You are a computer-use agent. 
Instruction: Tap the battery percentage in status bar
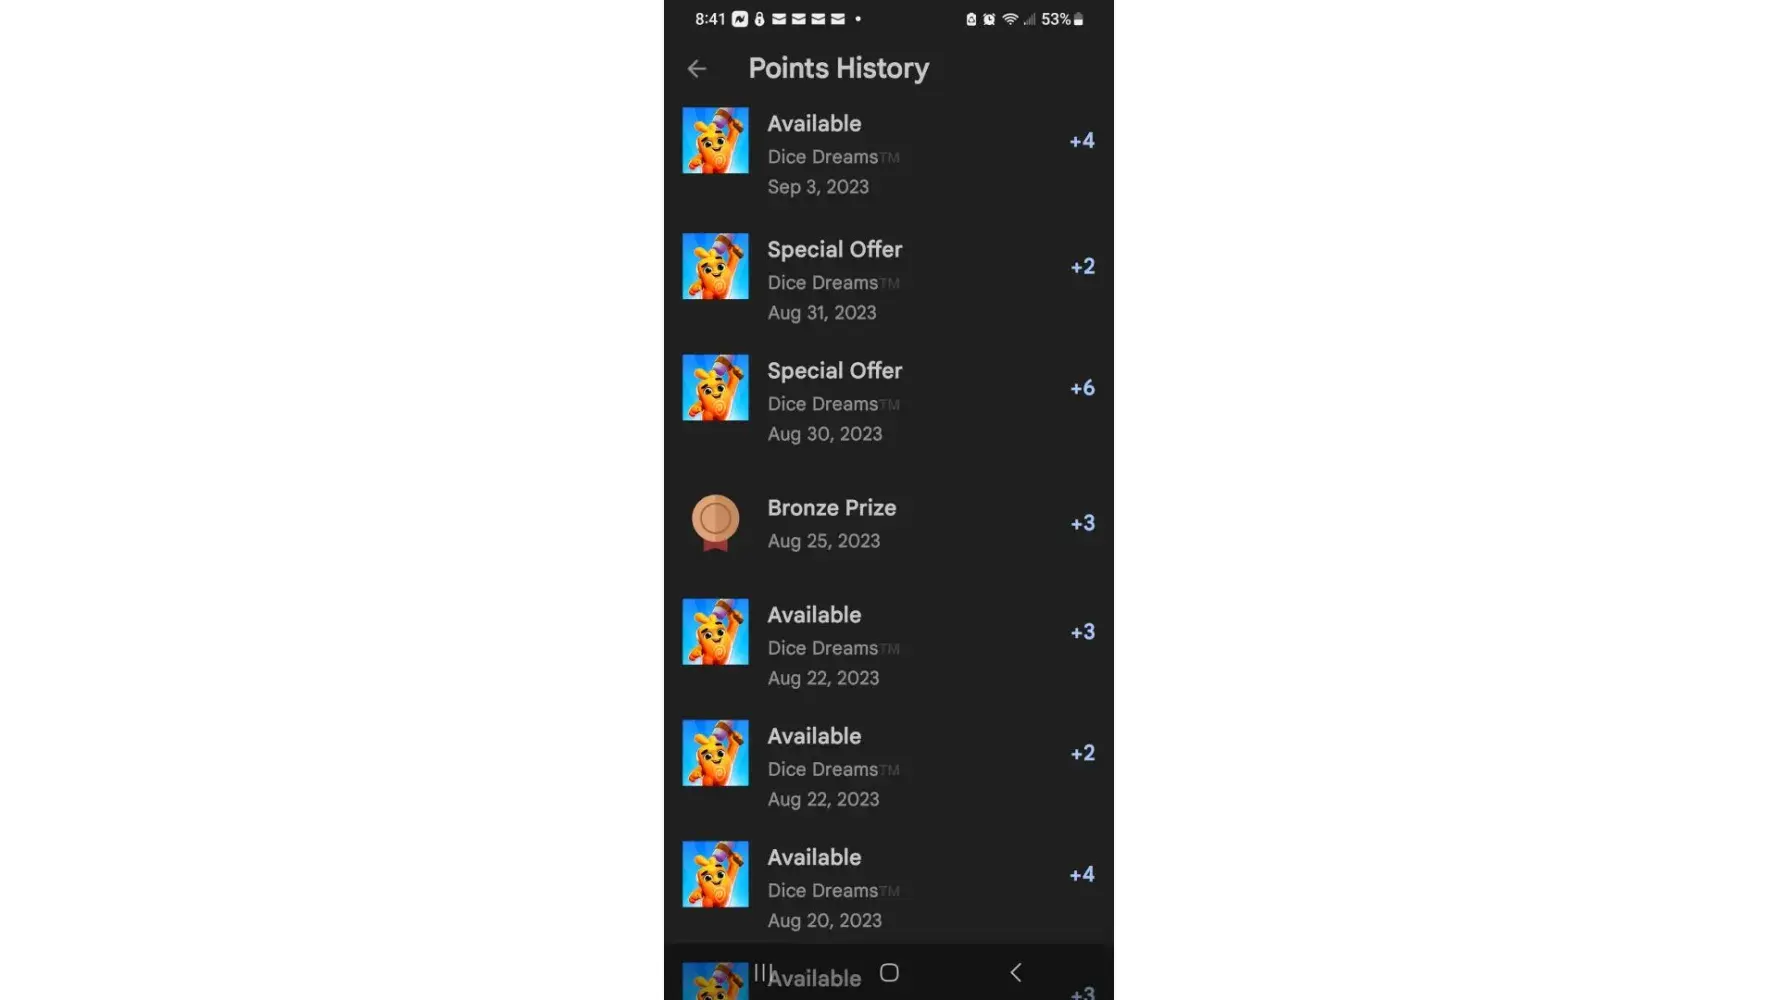pos(1055,19)
